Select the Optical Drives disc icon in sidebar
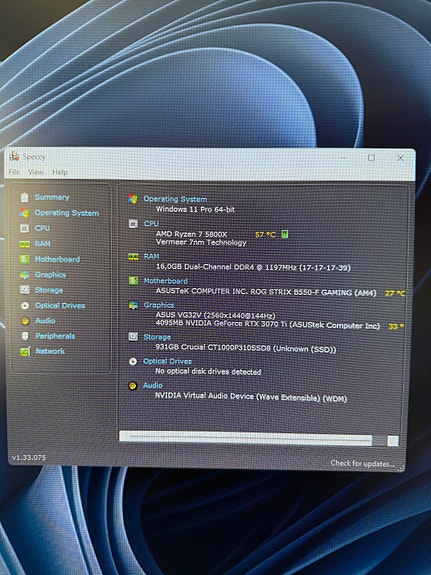 tap(25, 305)
